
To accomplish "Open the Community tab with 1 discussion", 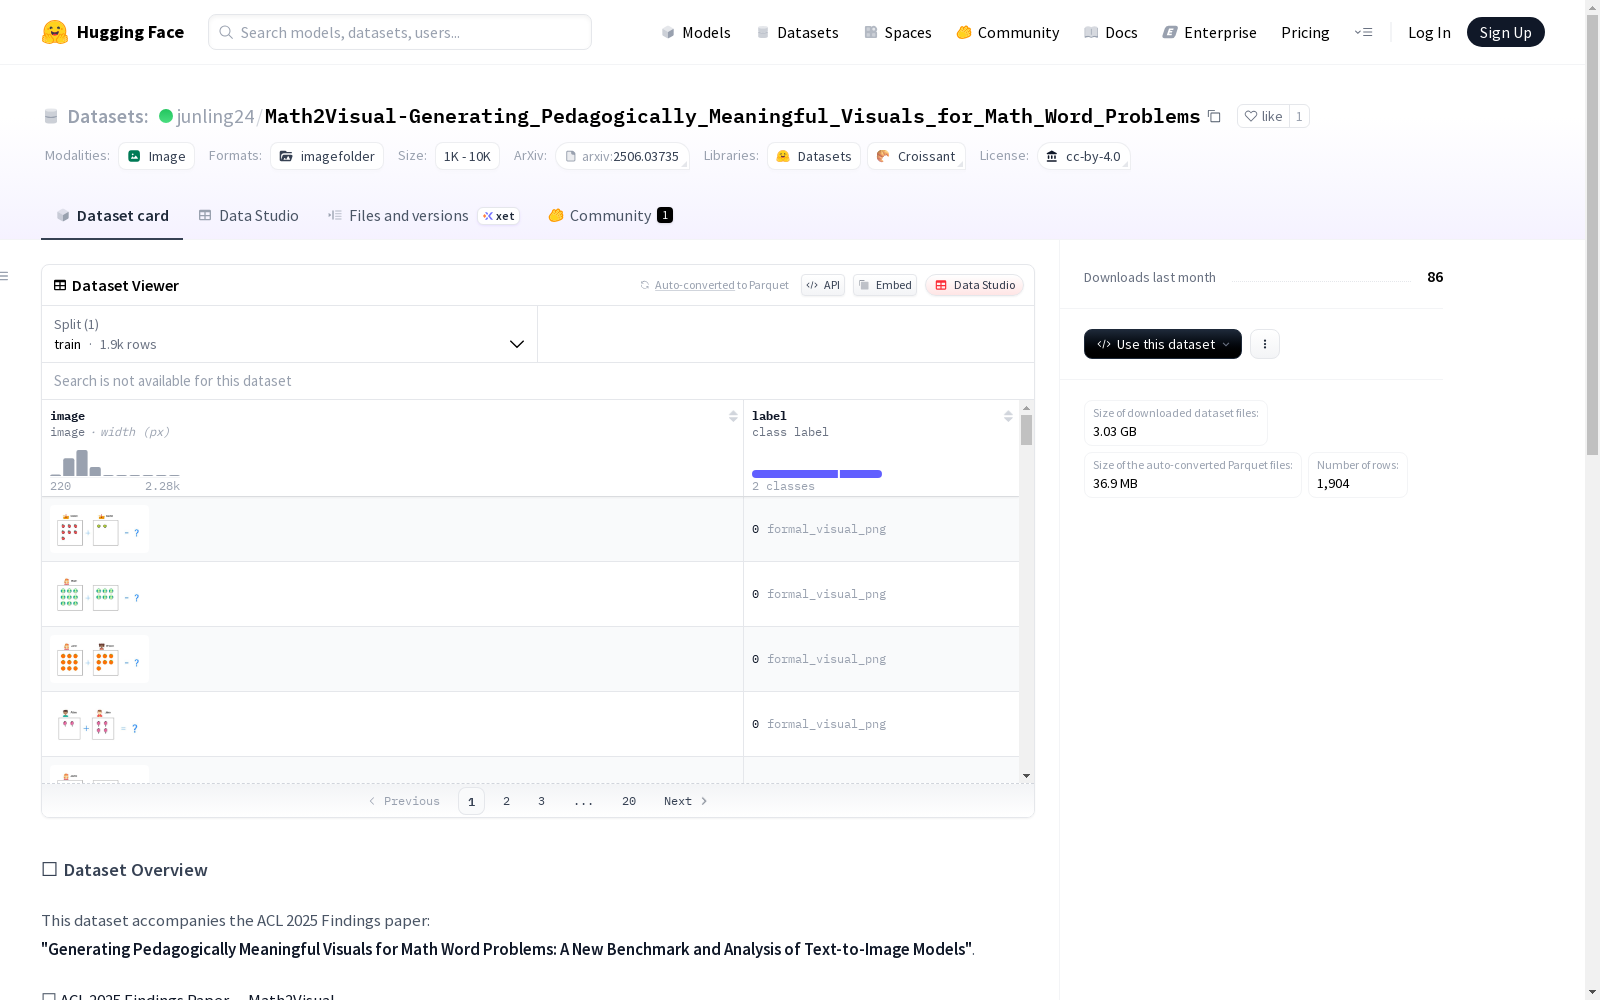I will tap(610, 216).
